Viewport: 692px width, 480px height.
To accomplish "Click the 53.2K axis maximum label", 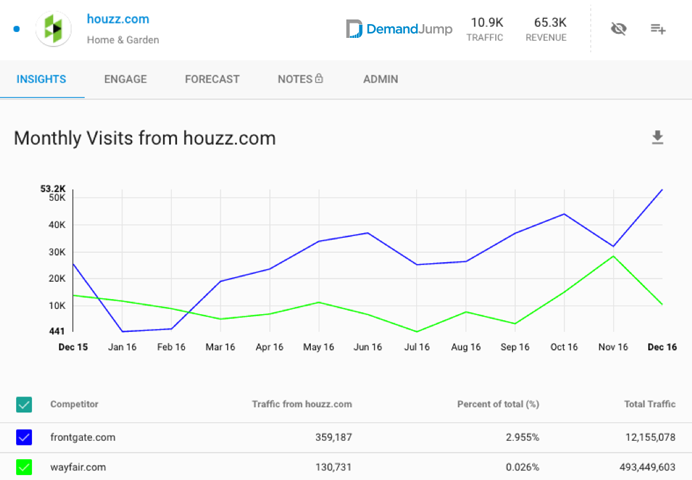I will click(53, 189).
